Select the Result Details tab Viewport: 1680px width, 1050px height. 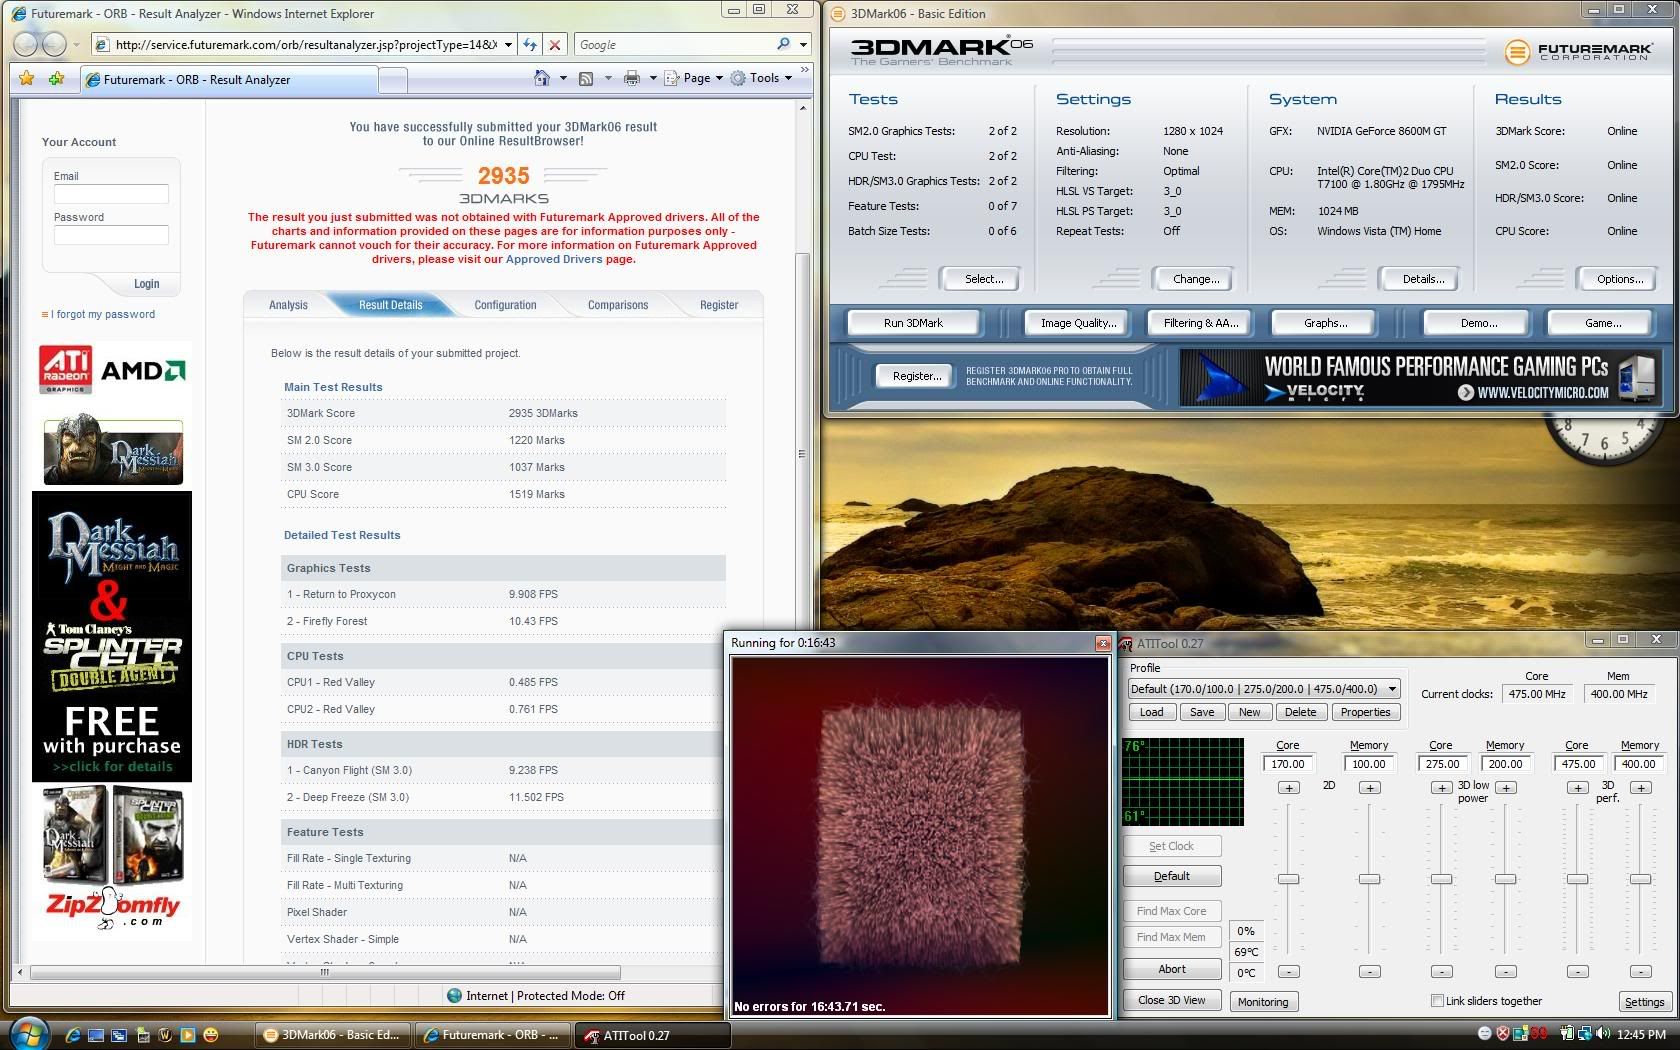tap(391, 305)
